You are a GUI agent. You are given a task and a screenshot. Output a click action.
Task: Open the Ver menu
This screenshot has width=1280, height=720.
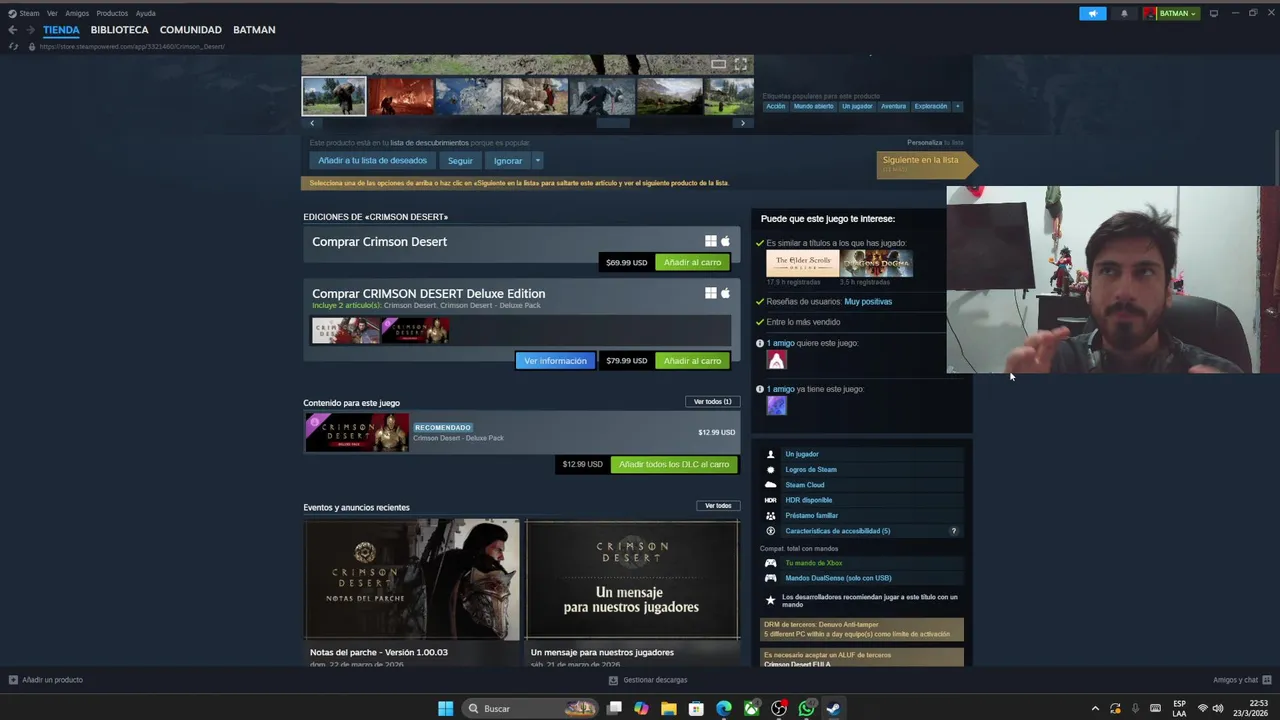tap(52, 13)
